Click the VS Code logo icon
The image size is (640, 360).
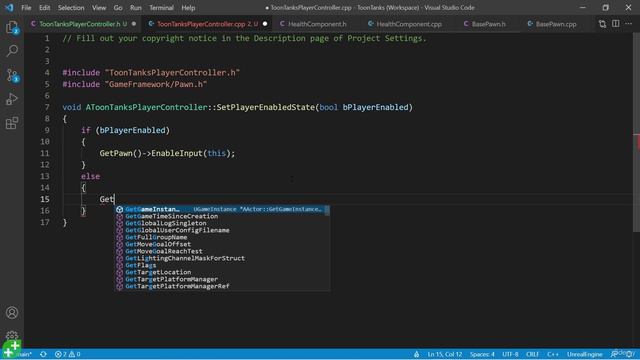click(9, 7)
